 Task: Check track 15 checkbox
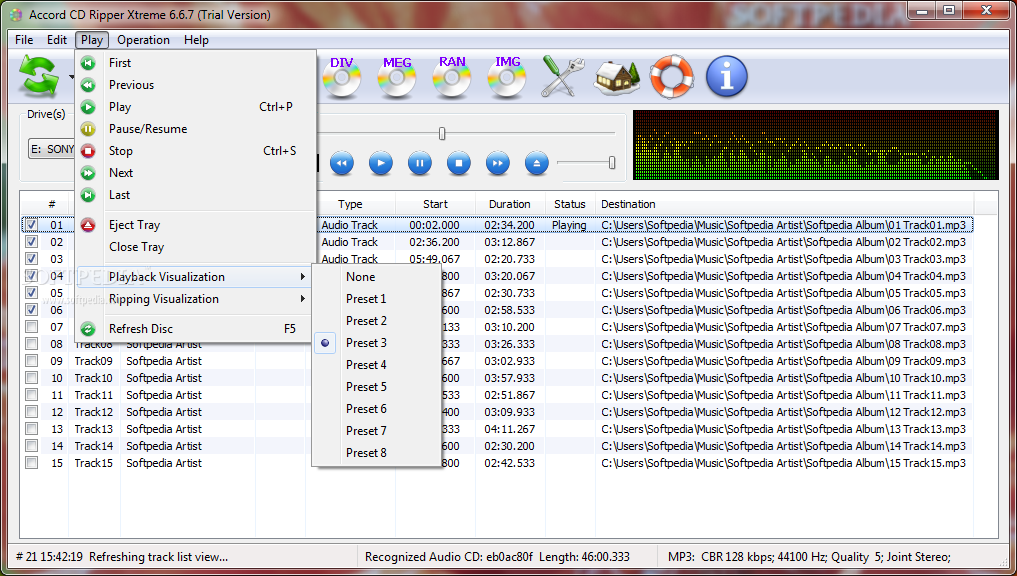[31, 462]
